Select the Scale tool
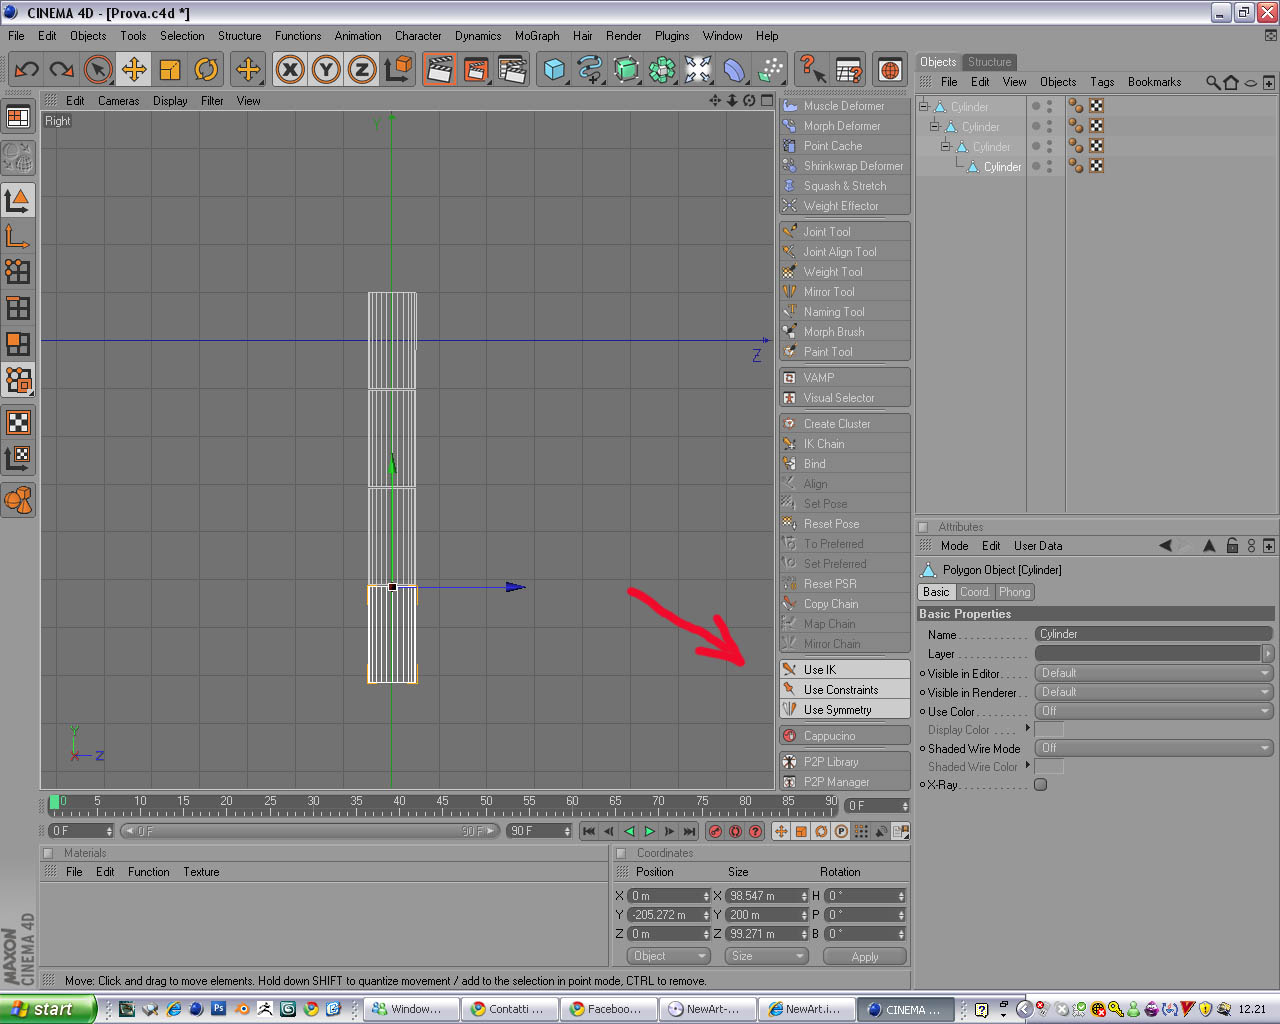This screenshot has width=1280, height=1024. coord(170,69)
